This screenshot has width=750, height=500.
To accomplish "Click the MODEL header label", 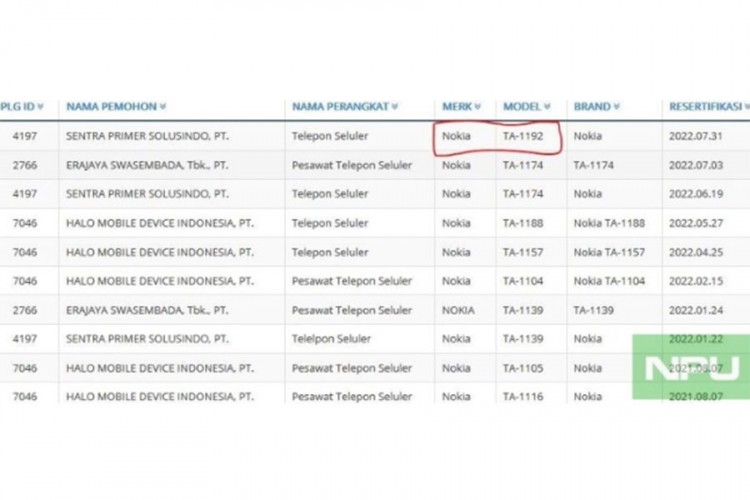I will click(522, 107).
